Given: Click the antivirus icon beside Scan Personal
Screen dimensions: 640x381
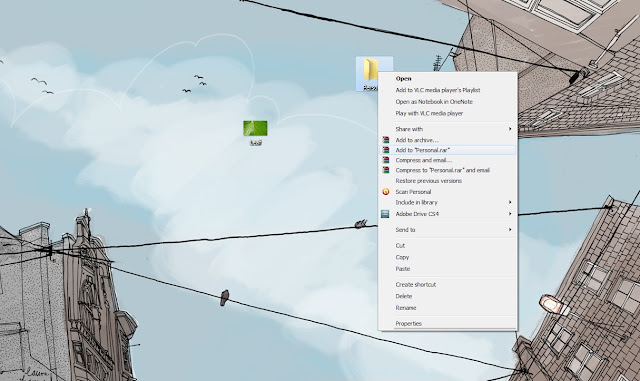Looking at the screenshot, I should pyautogui.click(x=385, y=192).
